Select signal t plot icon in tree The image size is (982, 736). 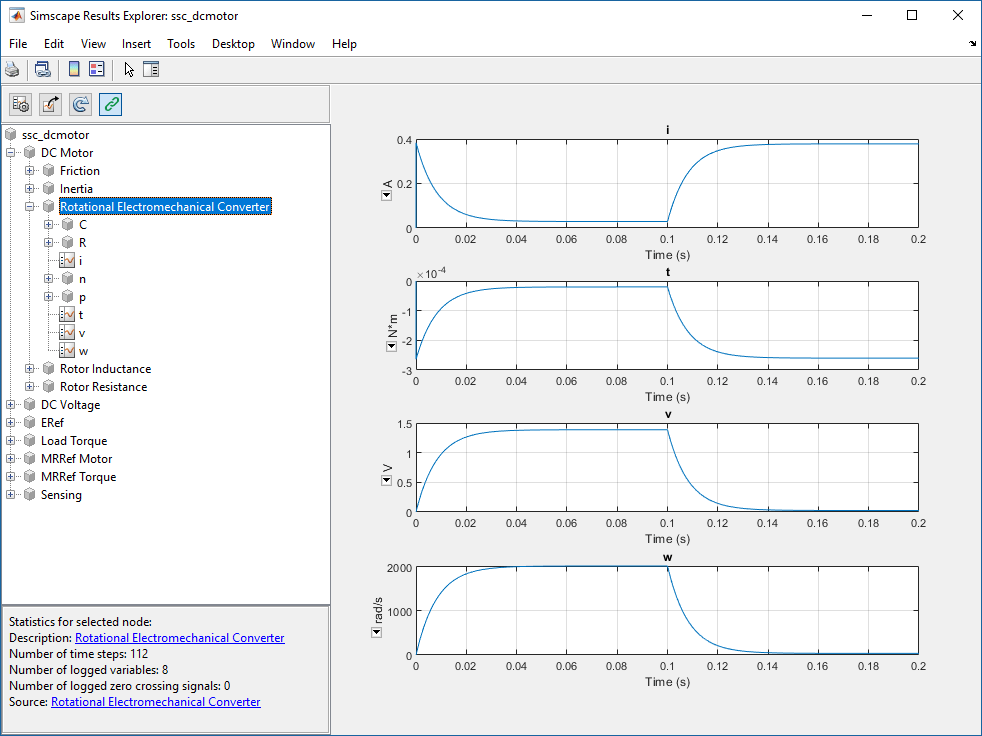[67, 315]
